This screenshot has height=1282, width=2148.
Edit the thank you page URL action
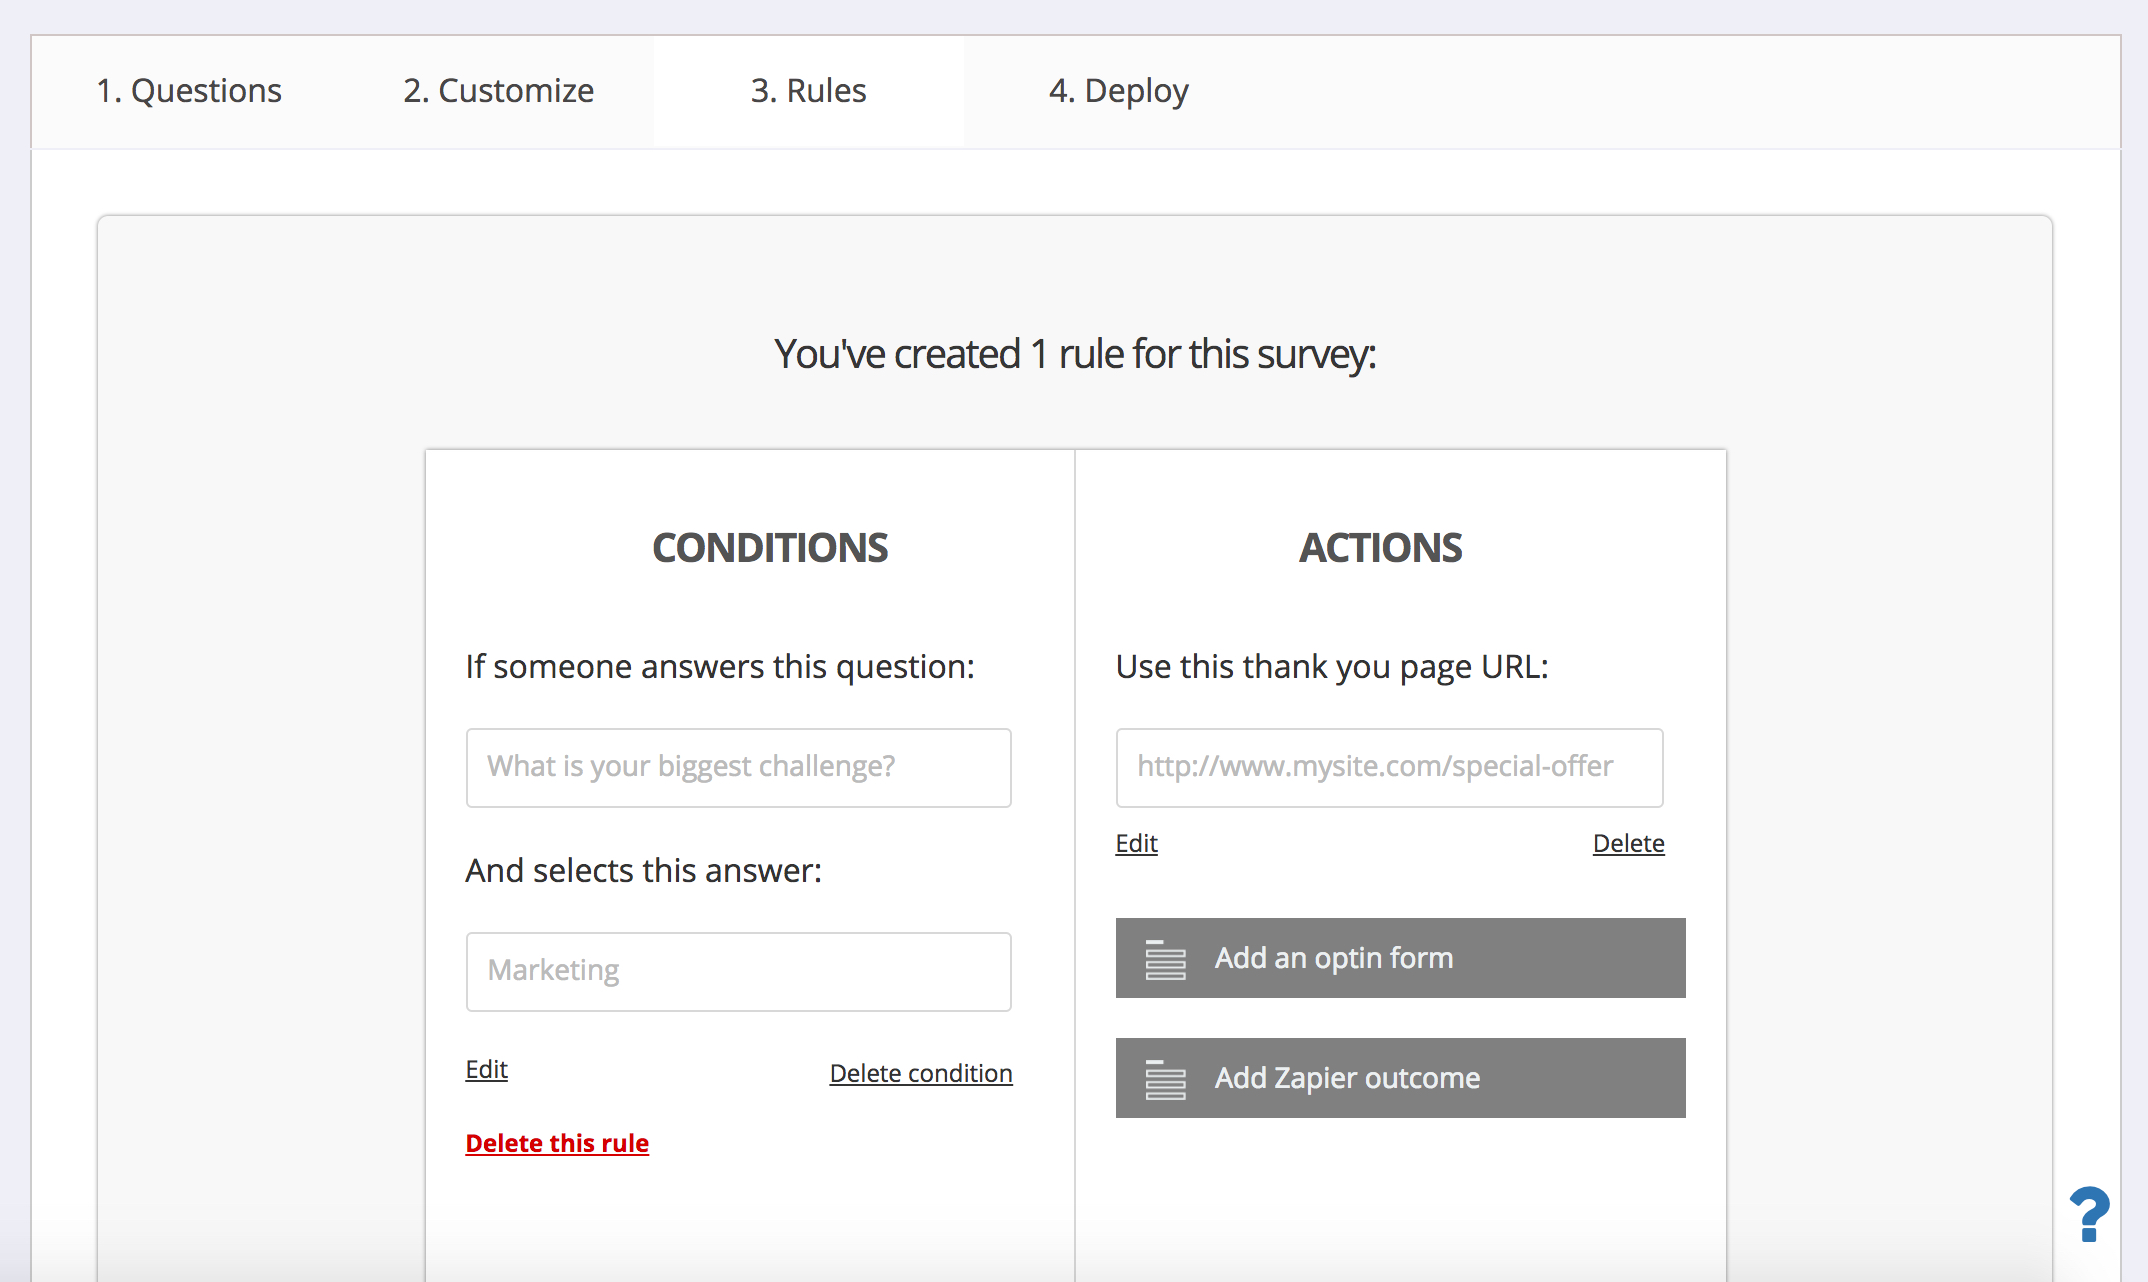point(1136,843)
